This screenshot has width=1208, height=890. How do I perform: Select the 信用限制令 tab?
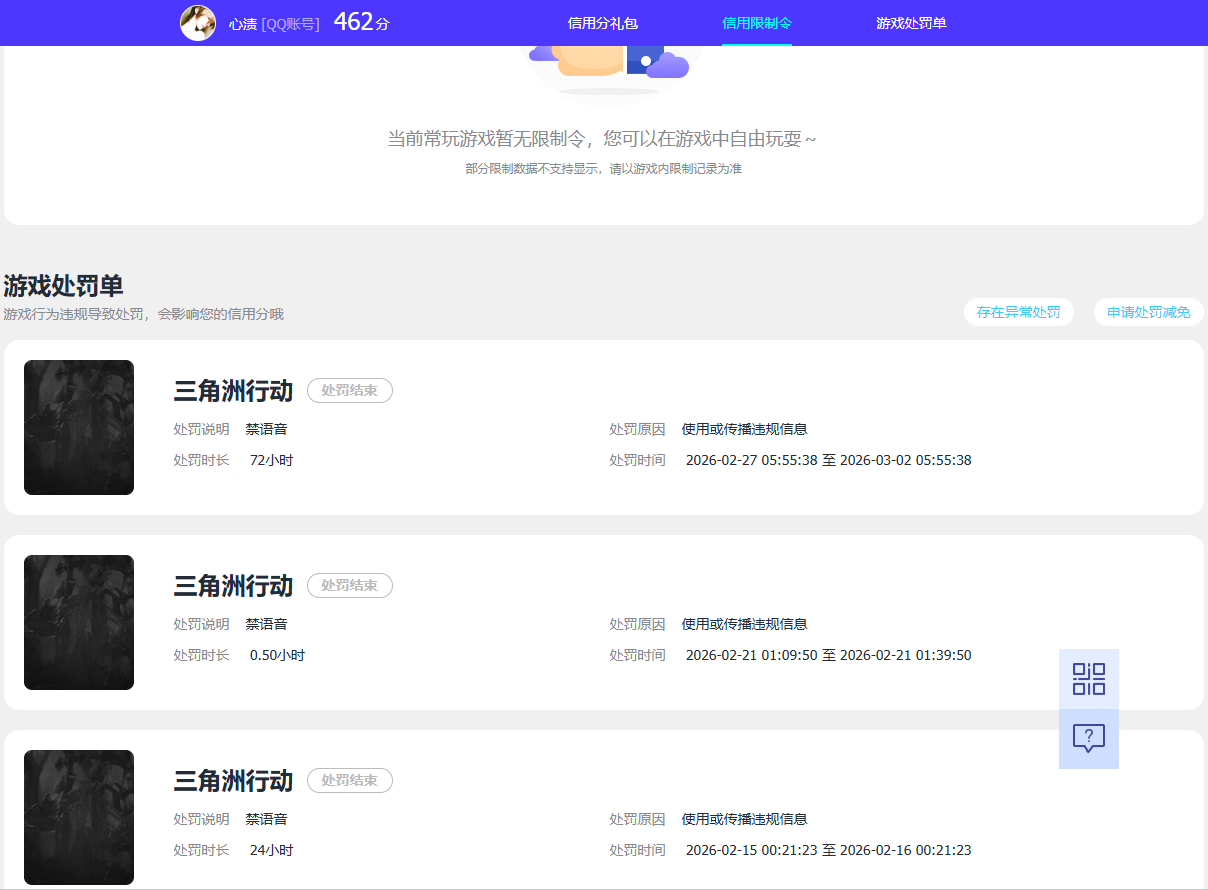pos(757,23)
